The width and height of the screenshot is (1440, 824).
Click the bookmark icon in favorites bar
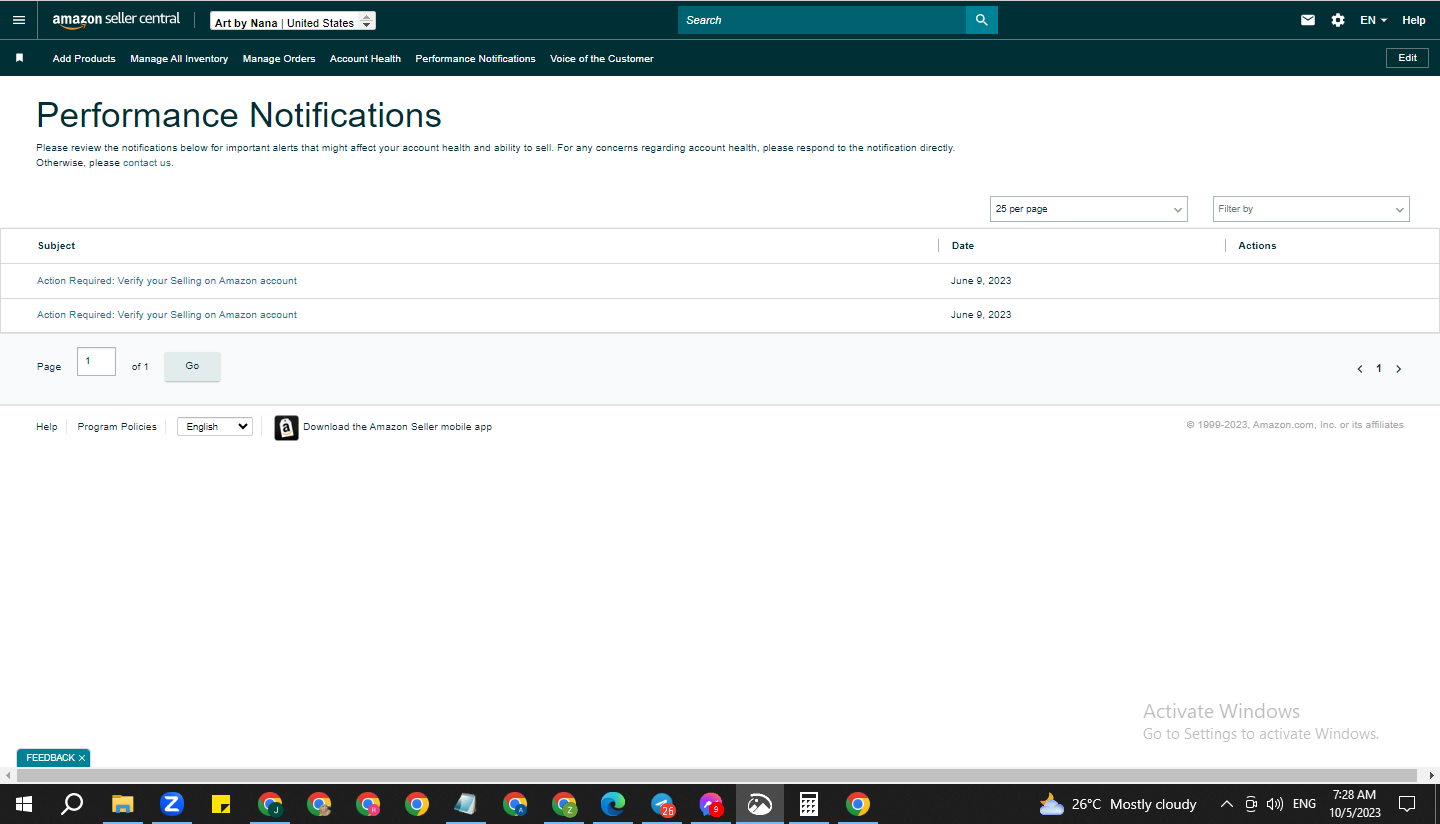click(19, 58)
